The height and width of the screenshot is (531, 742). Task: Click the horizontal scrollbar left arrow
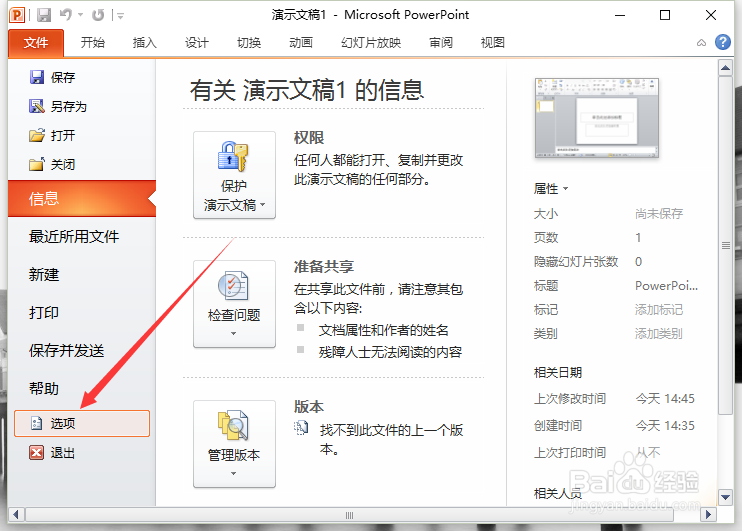point(16,514)
